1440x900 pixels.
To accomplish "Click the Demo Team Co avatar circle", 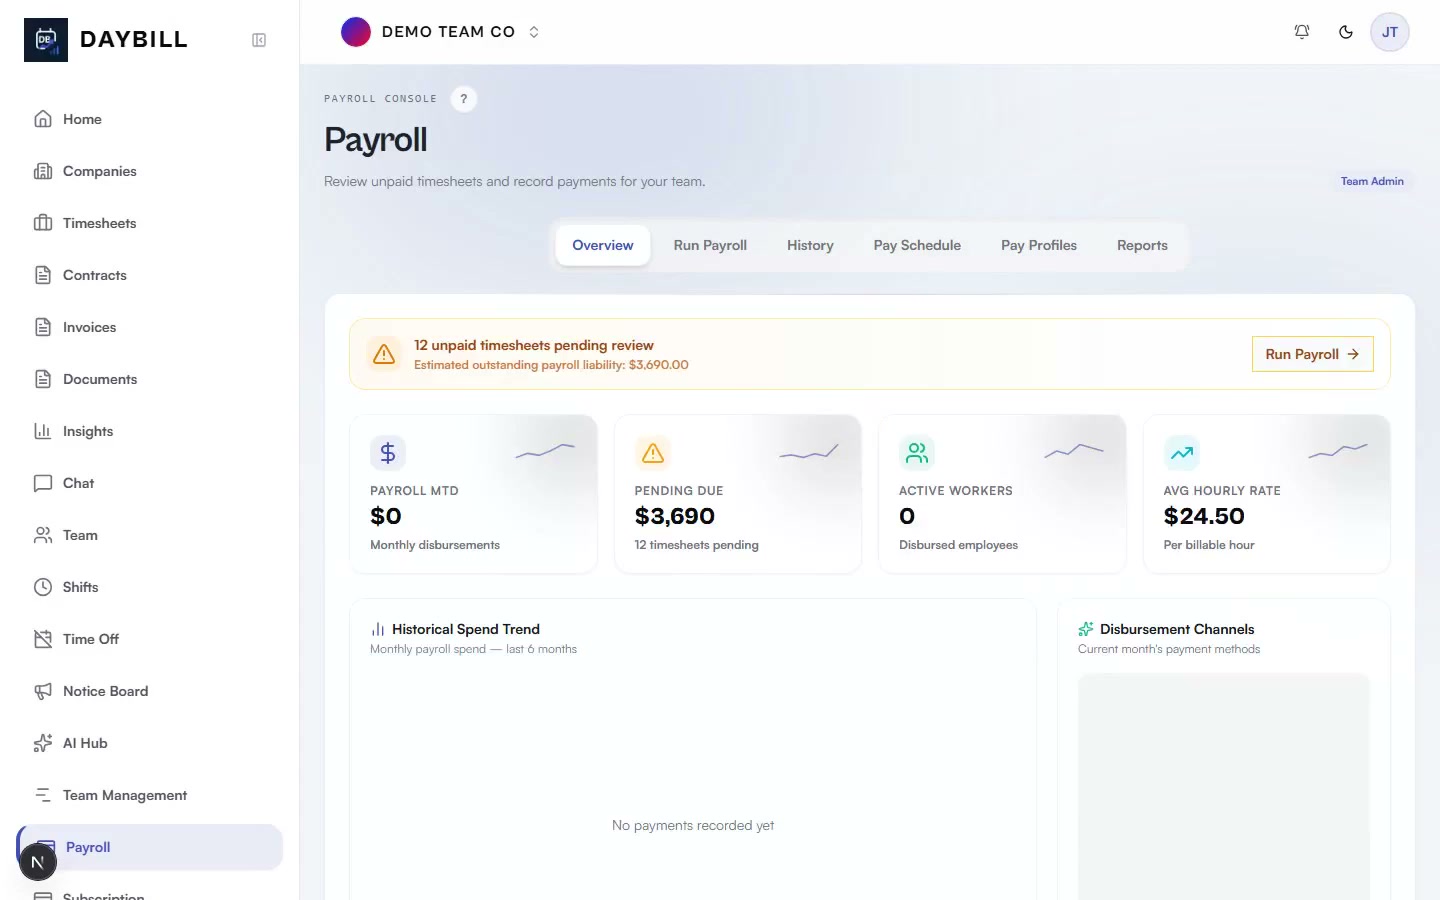I will (x=356, y=32).
